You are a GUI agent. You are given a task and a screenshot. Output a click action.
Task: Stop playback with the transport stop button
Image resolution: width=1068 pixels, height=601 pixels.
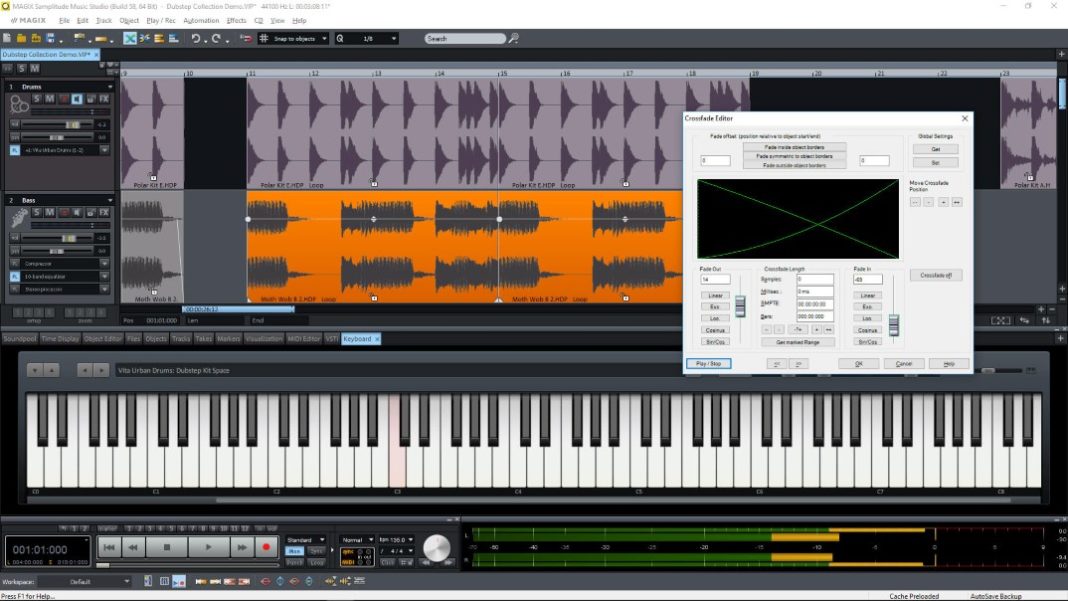[x=167, y=546]
